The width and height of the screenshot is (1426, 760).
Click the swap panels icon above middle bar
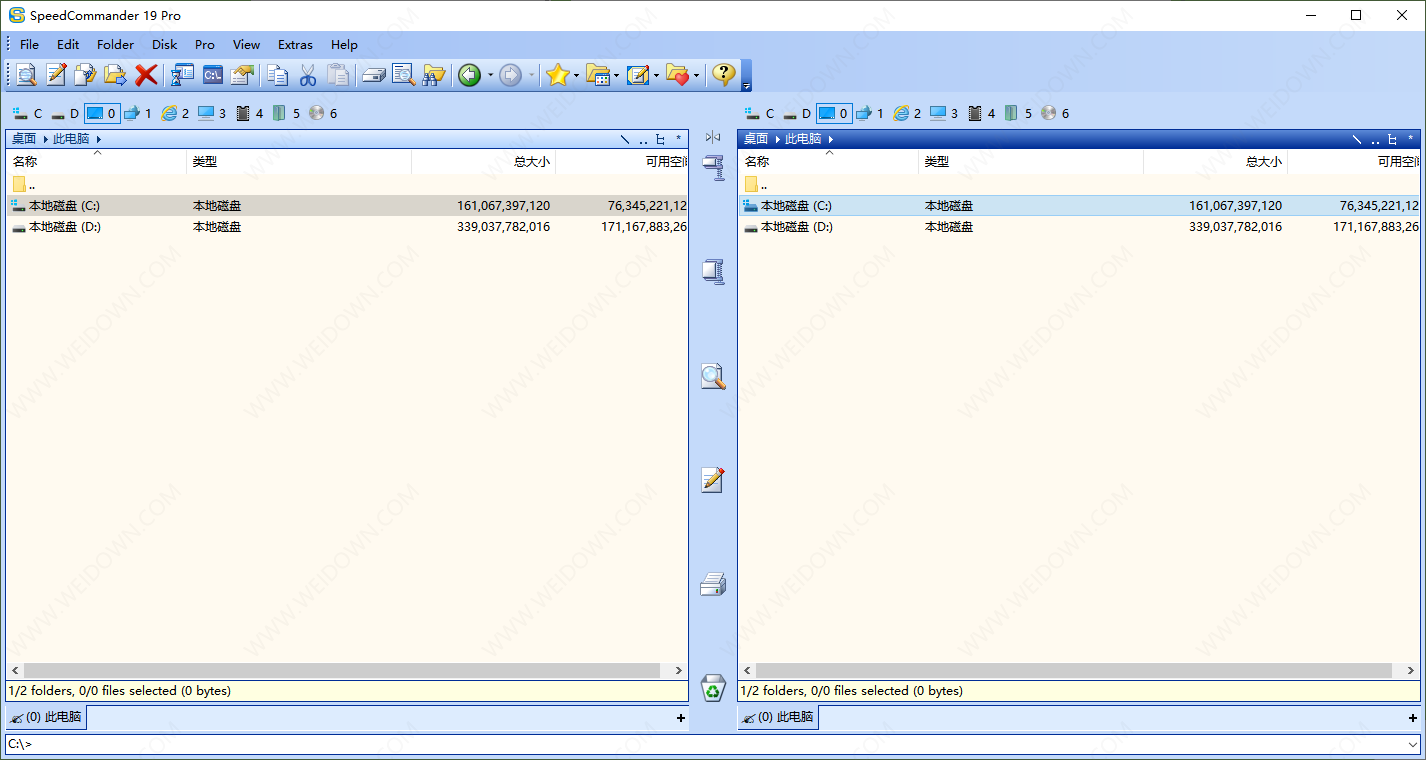pyautogui.click(x=713, y=137)
